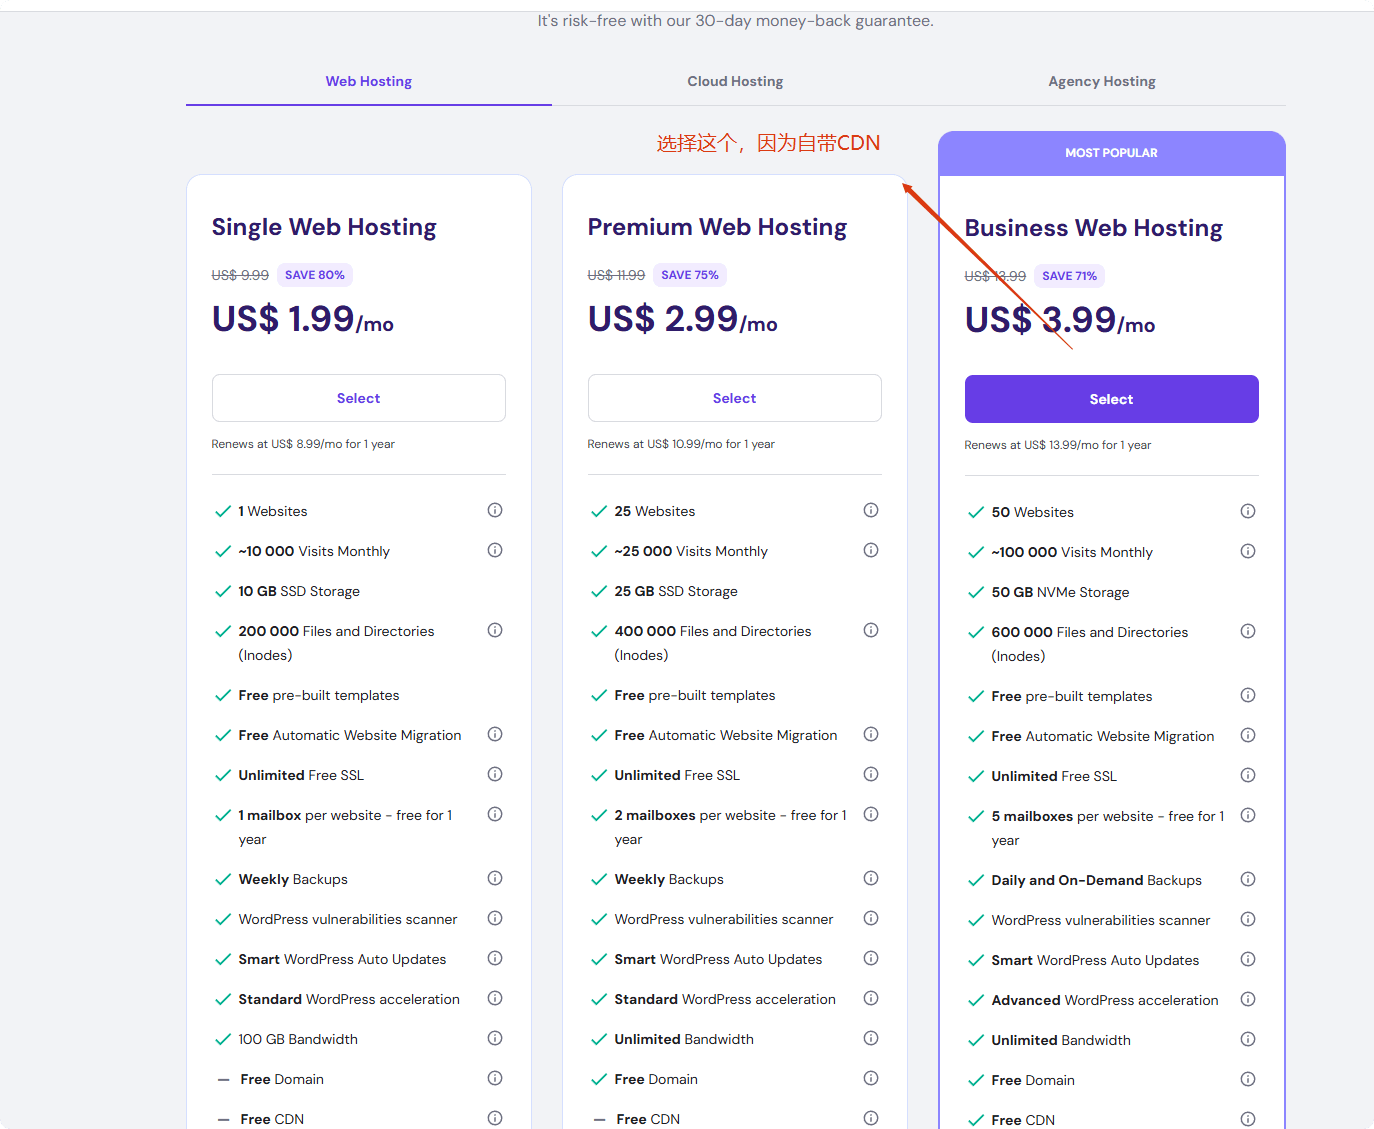The width and height of the screenshot is (1374, 1129).
Task: Choose the Business Web Hosting plan
Action: pos(1111,399)
